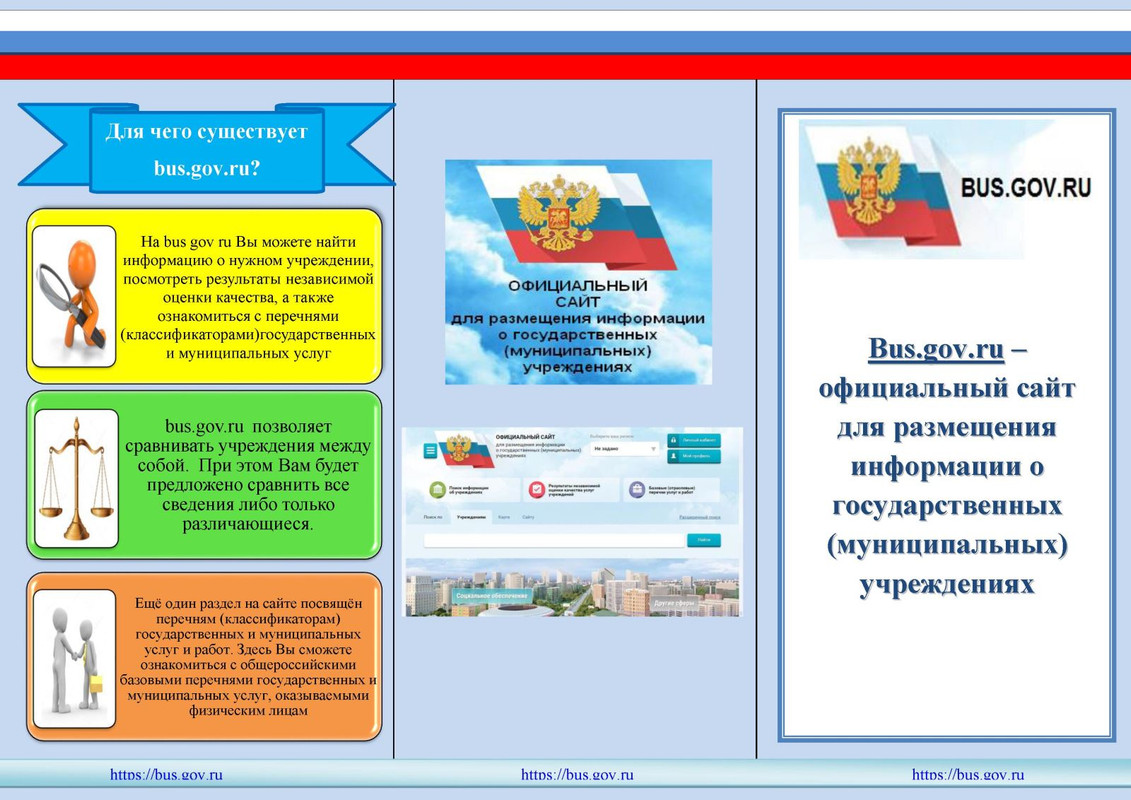The height and width of the screenshot is (800, 1131).
Task: Open the center https://bus.gov.ru footer link
Action: (x=577, y=775)
